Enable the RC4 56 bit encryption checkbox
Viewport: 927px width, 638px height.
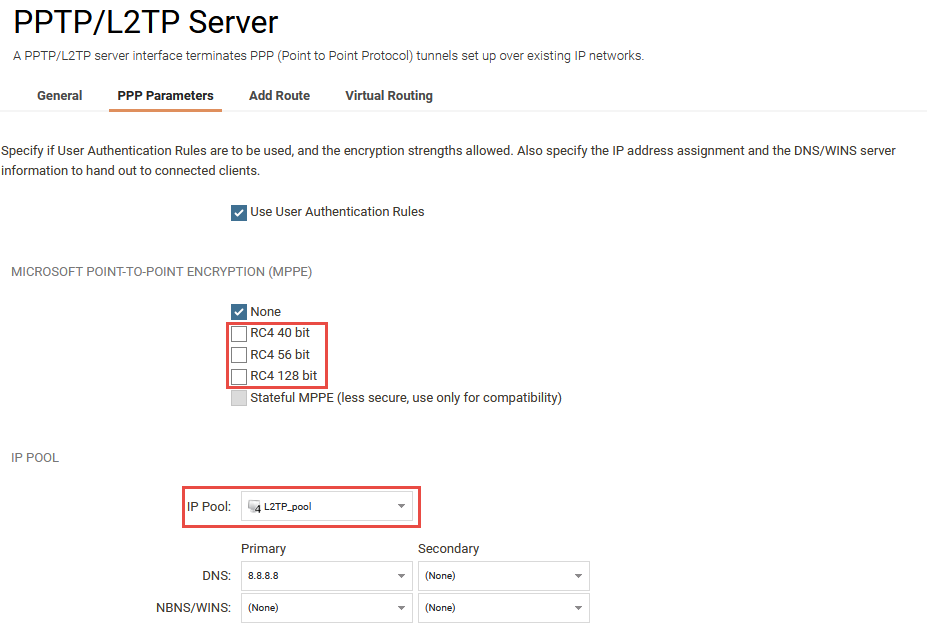click(239, 354)
